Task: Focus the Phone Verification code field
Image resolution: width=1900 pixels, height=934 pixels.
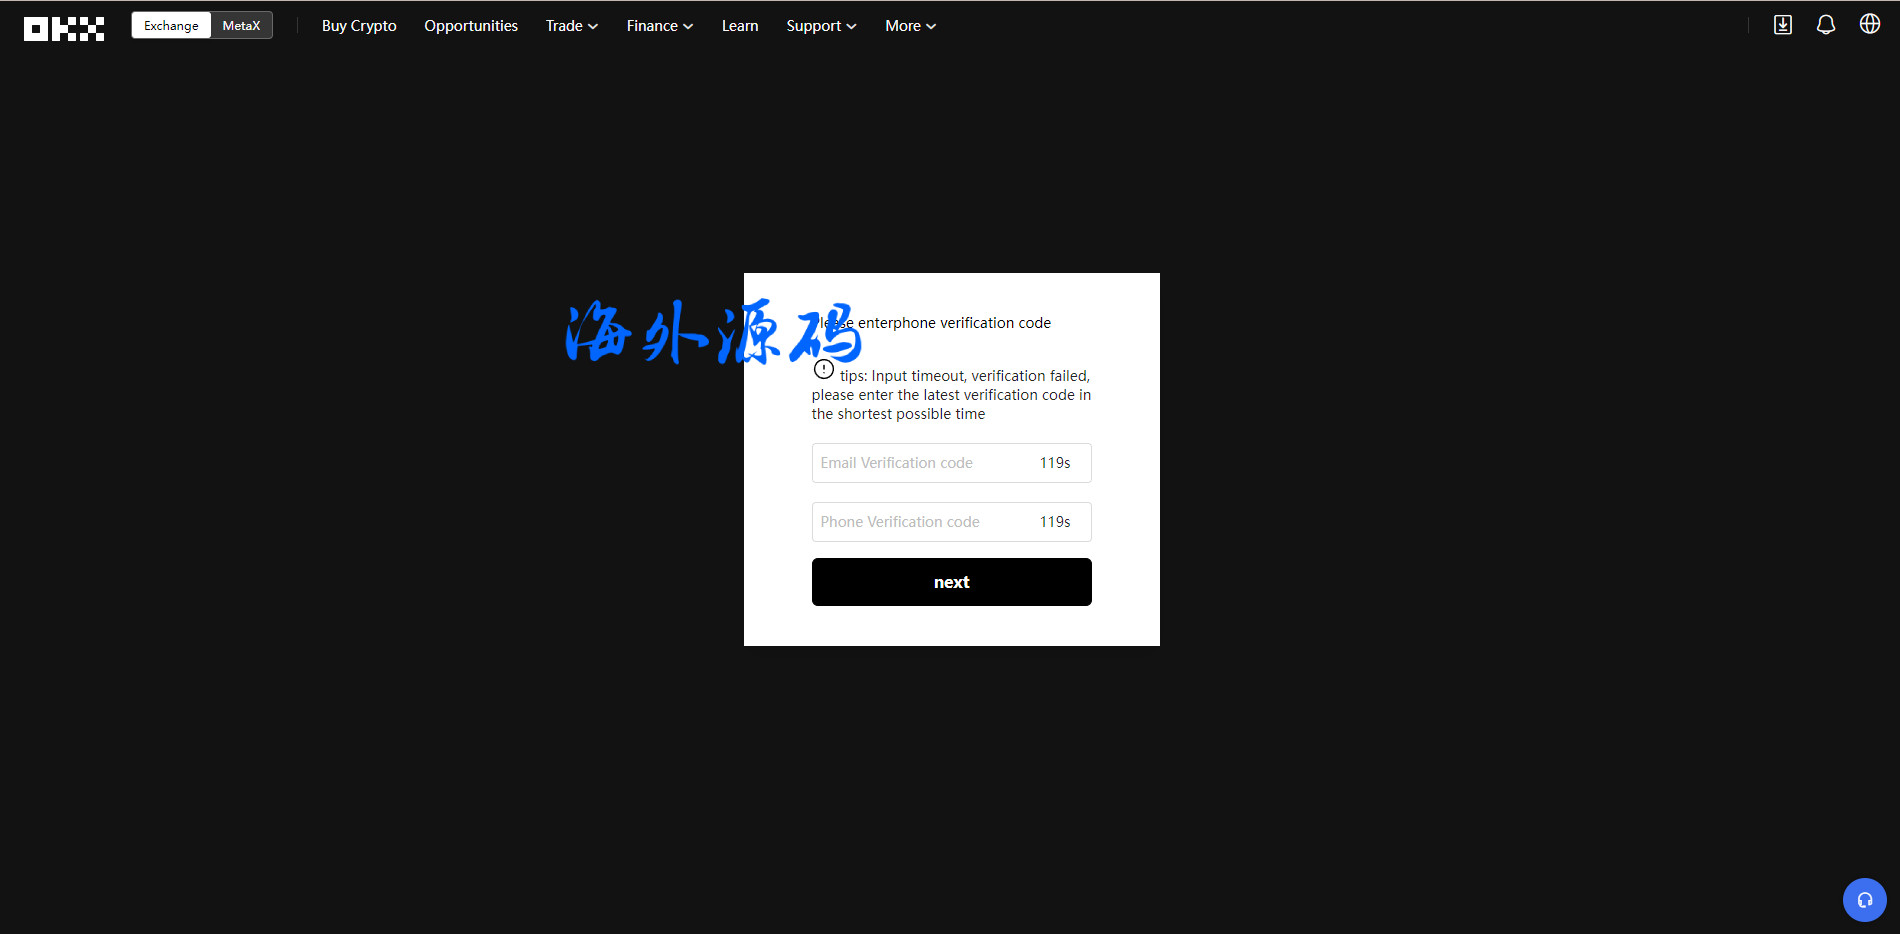Action: (920, 522)
